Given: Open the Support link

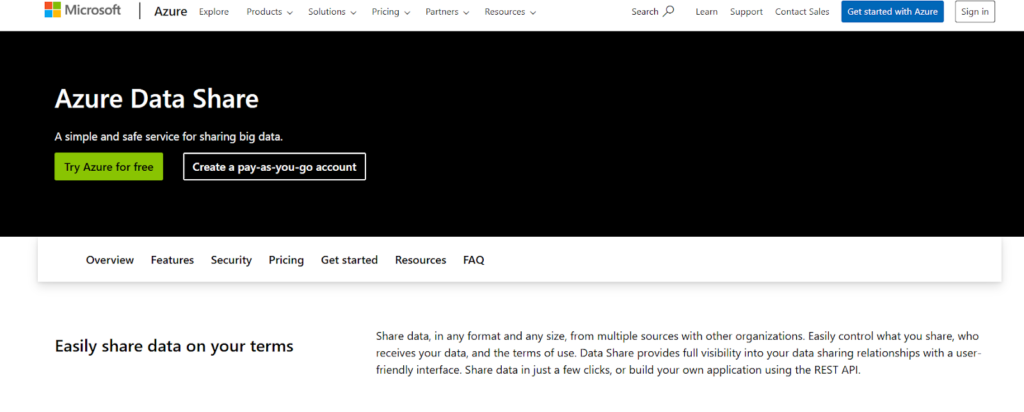Looking at the screenshot, I should click(x=746, y=12).
